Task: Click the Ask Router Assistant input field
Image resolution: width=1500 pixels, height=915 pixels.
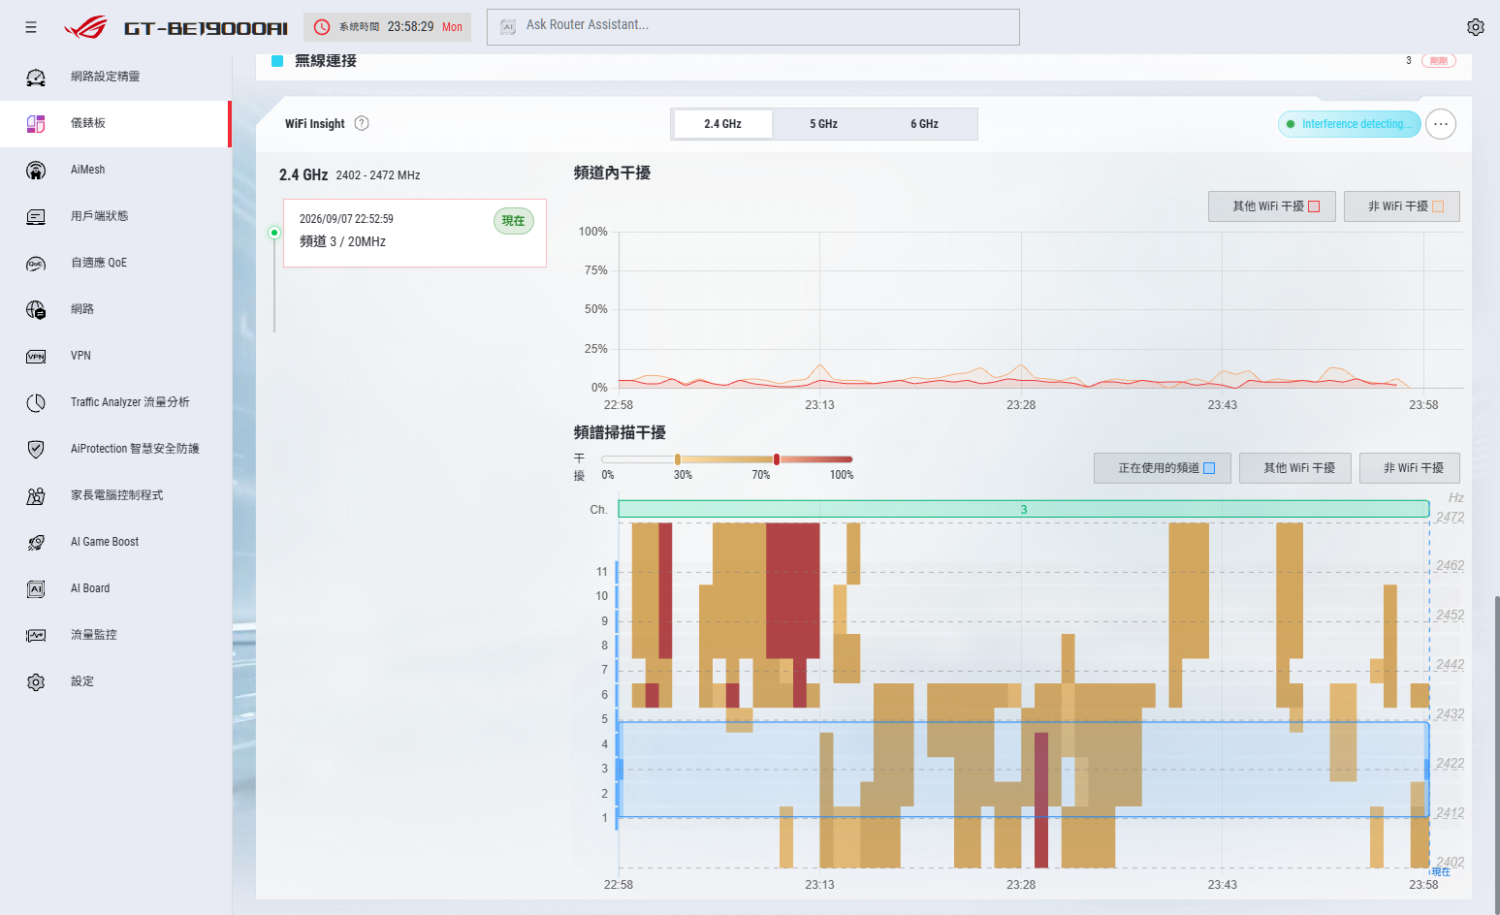Action: click(753, 27)
